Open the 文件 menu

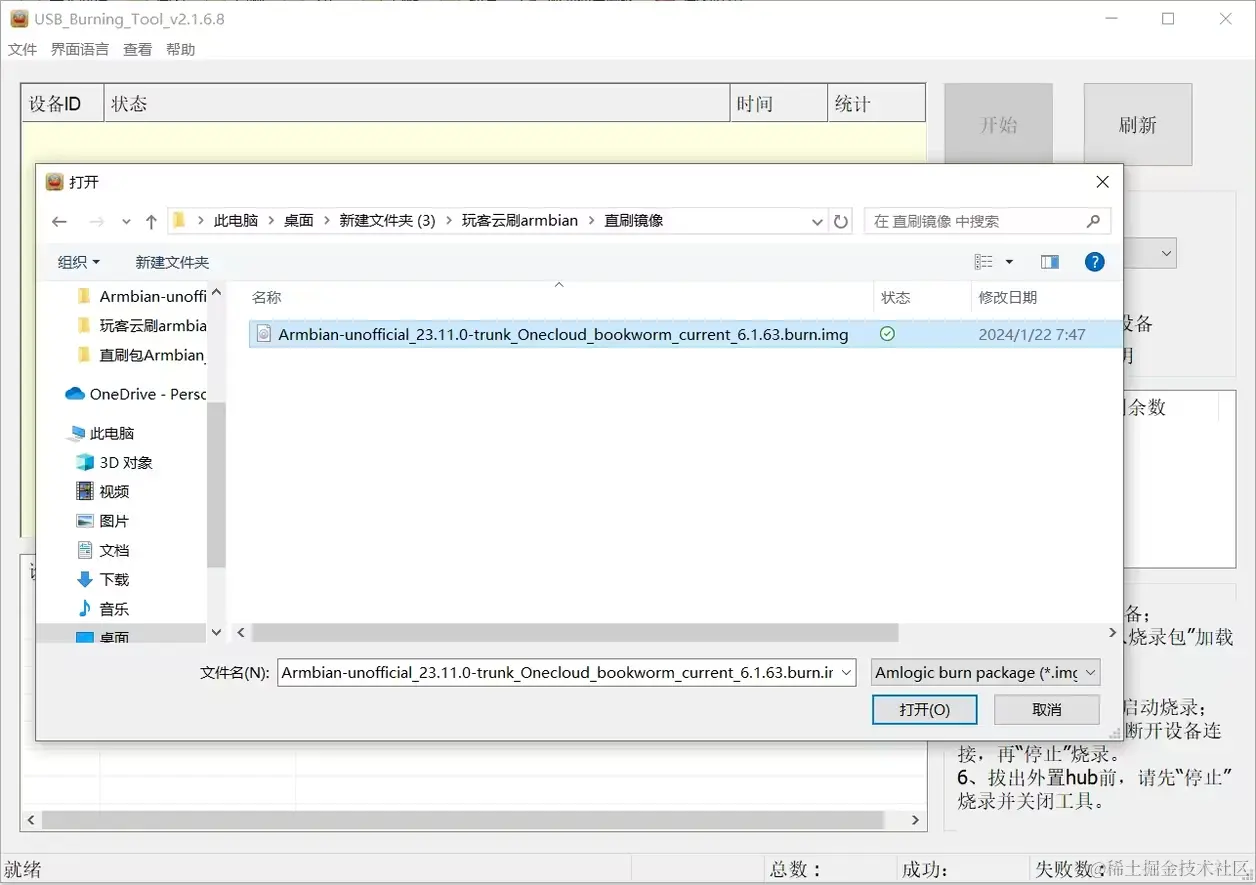(x=22, y=49)
